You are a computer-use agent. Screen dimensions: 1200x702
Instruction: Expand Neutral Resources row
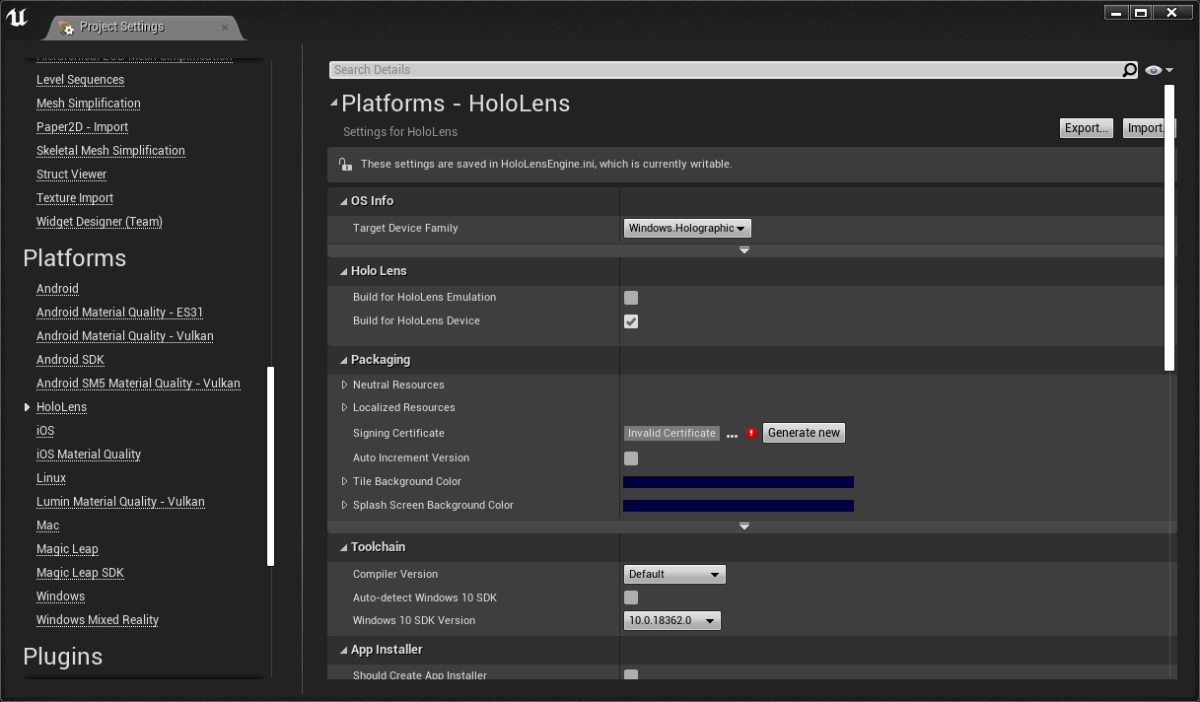345,385
